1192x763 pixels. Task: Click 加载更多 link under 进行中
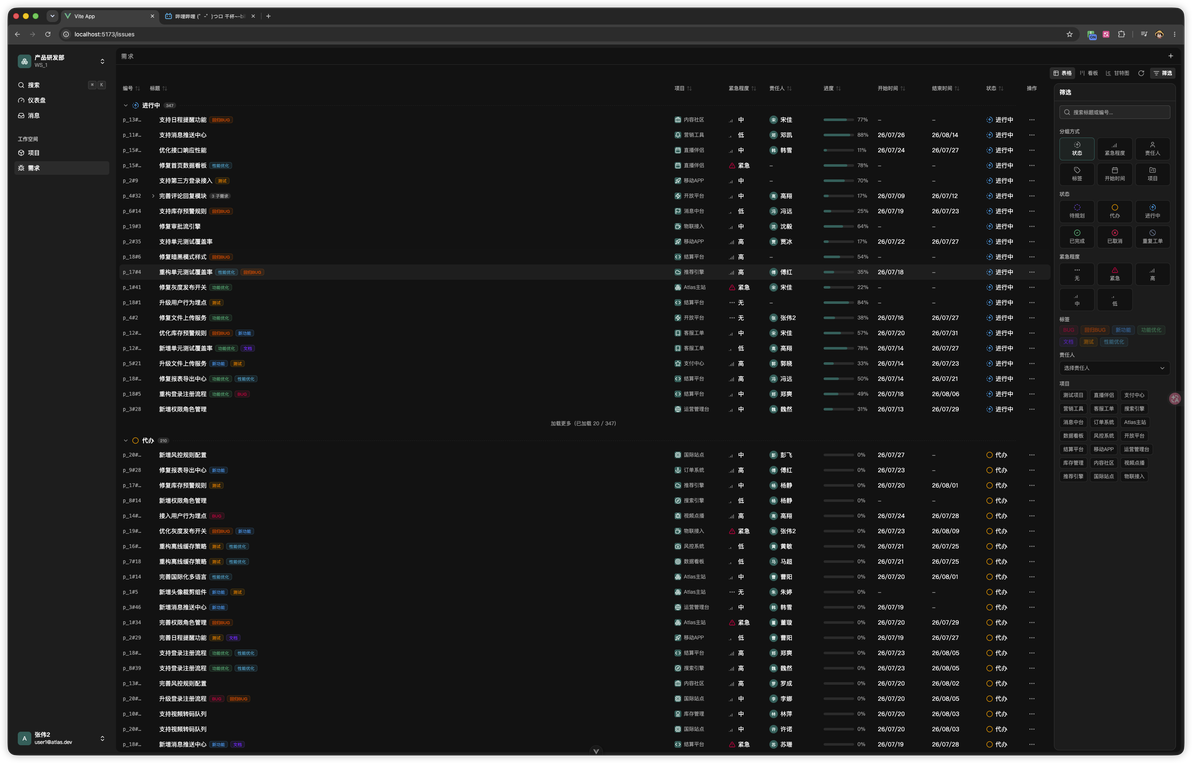[x=583, y=424]
